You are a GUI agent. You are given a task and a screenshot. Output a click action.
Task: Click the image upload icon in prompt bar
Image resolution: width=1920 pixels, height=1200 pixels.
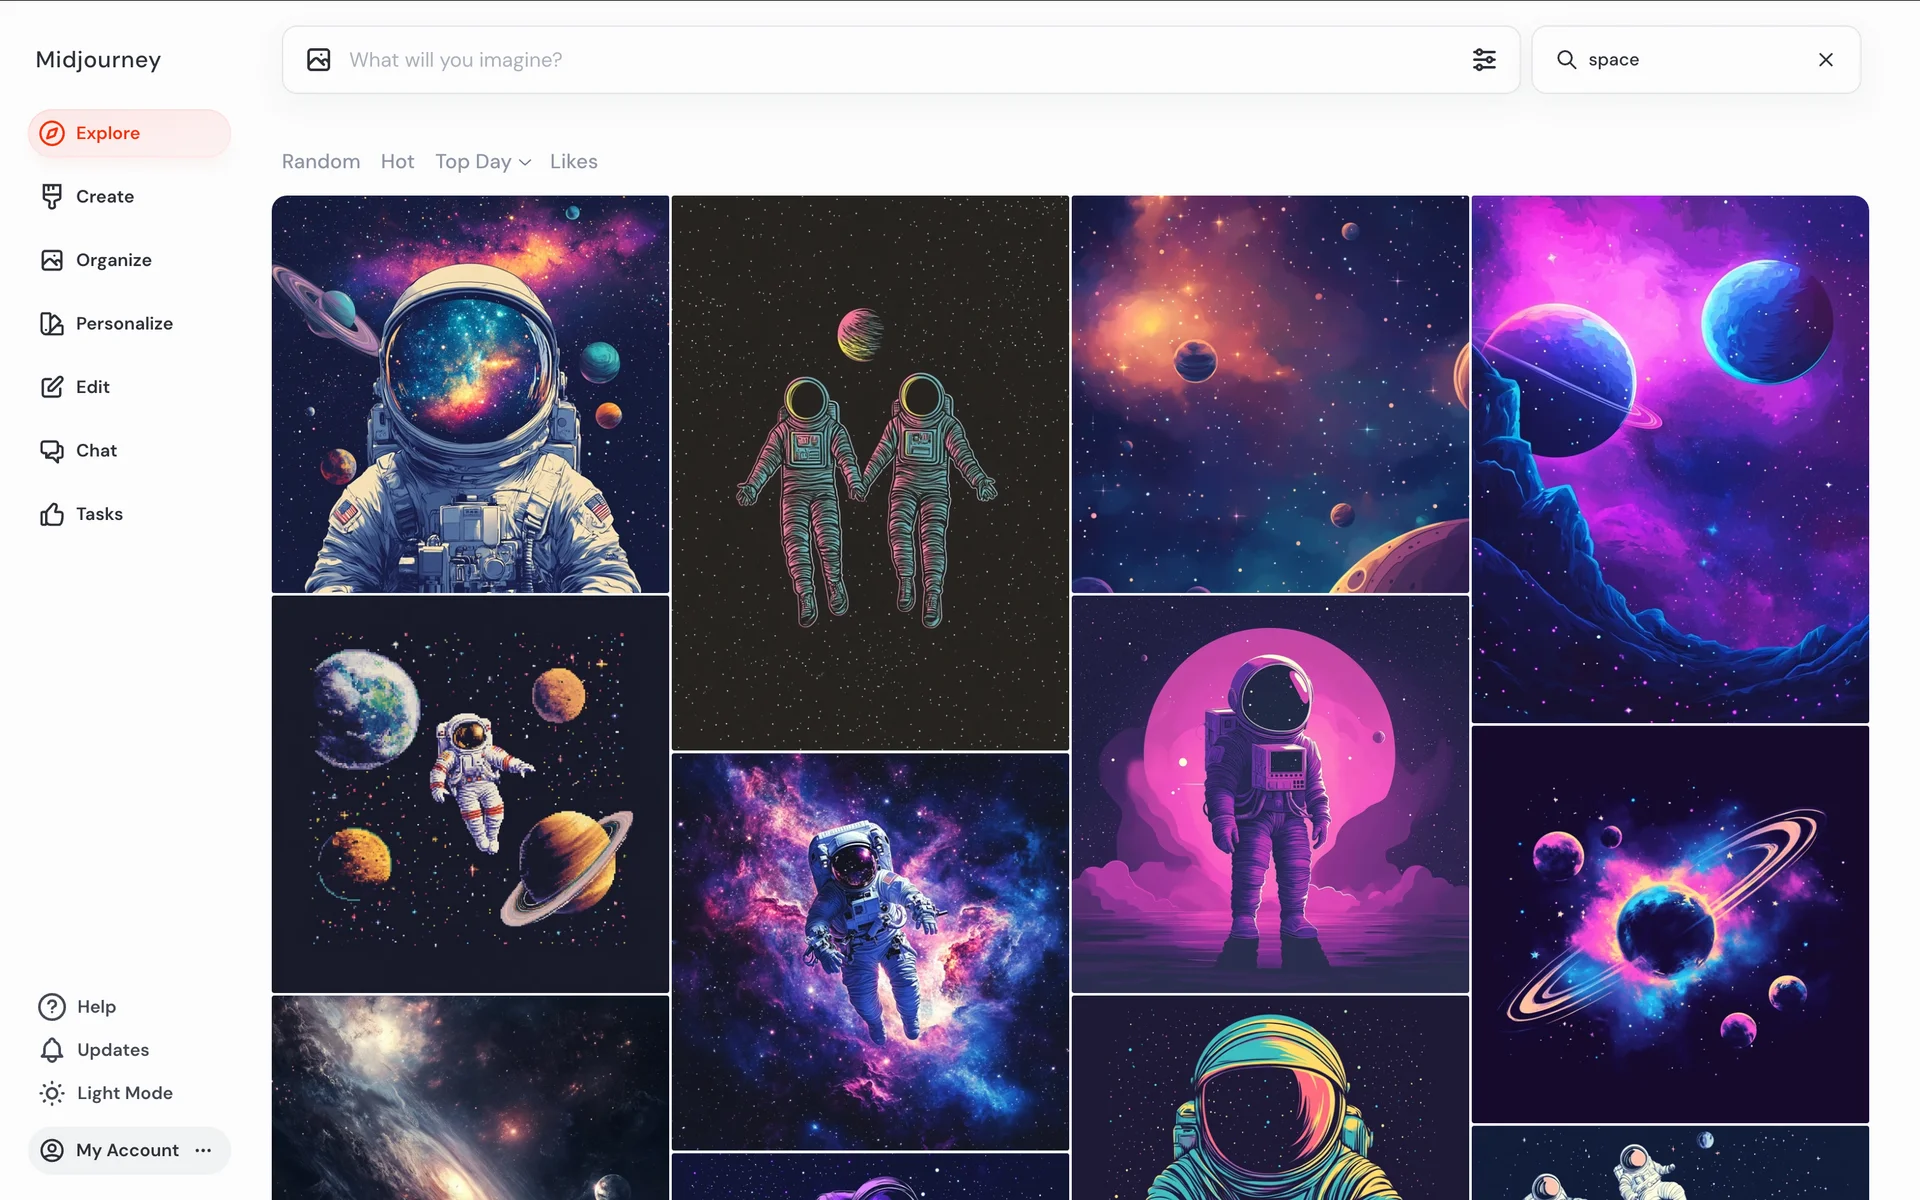pyautogui.click(x=319, y=60)
